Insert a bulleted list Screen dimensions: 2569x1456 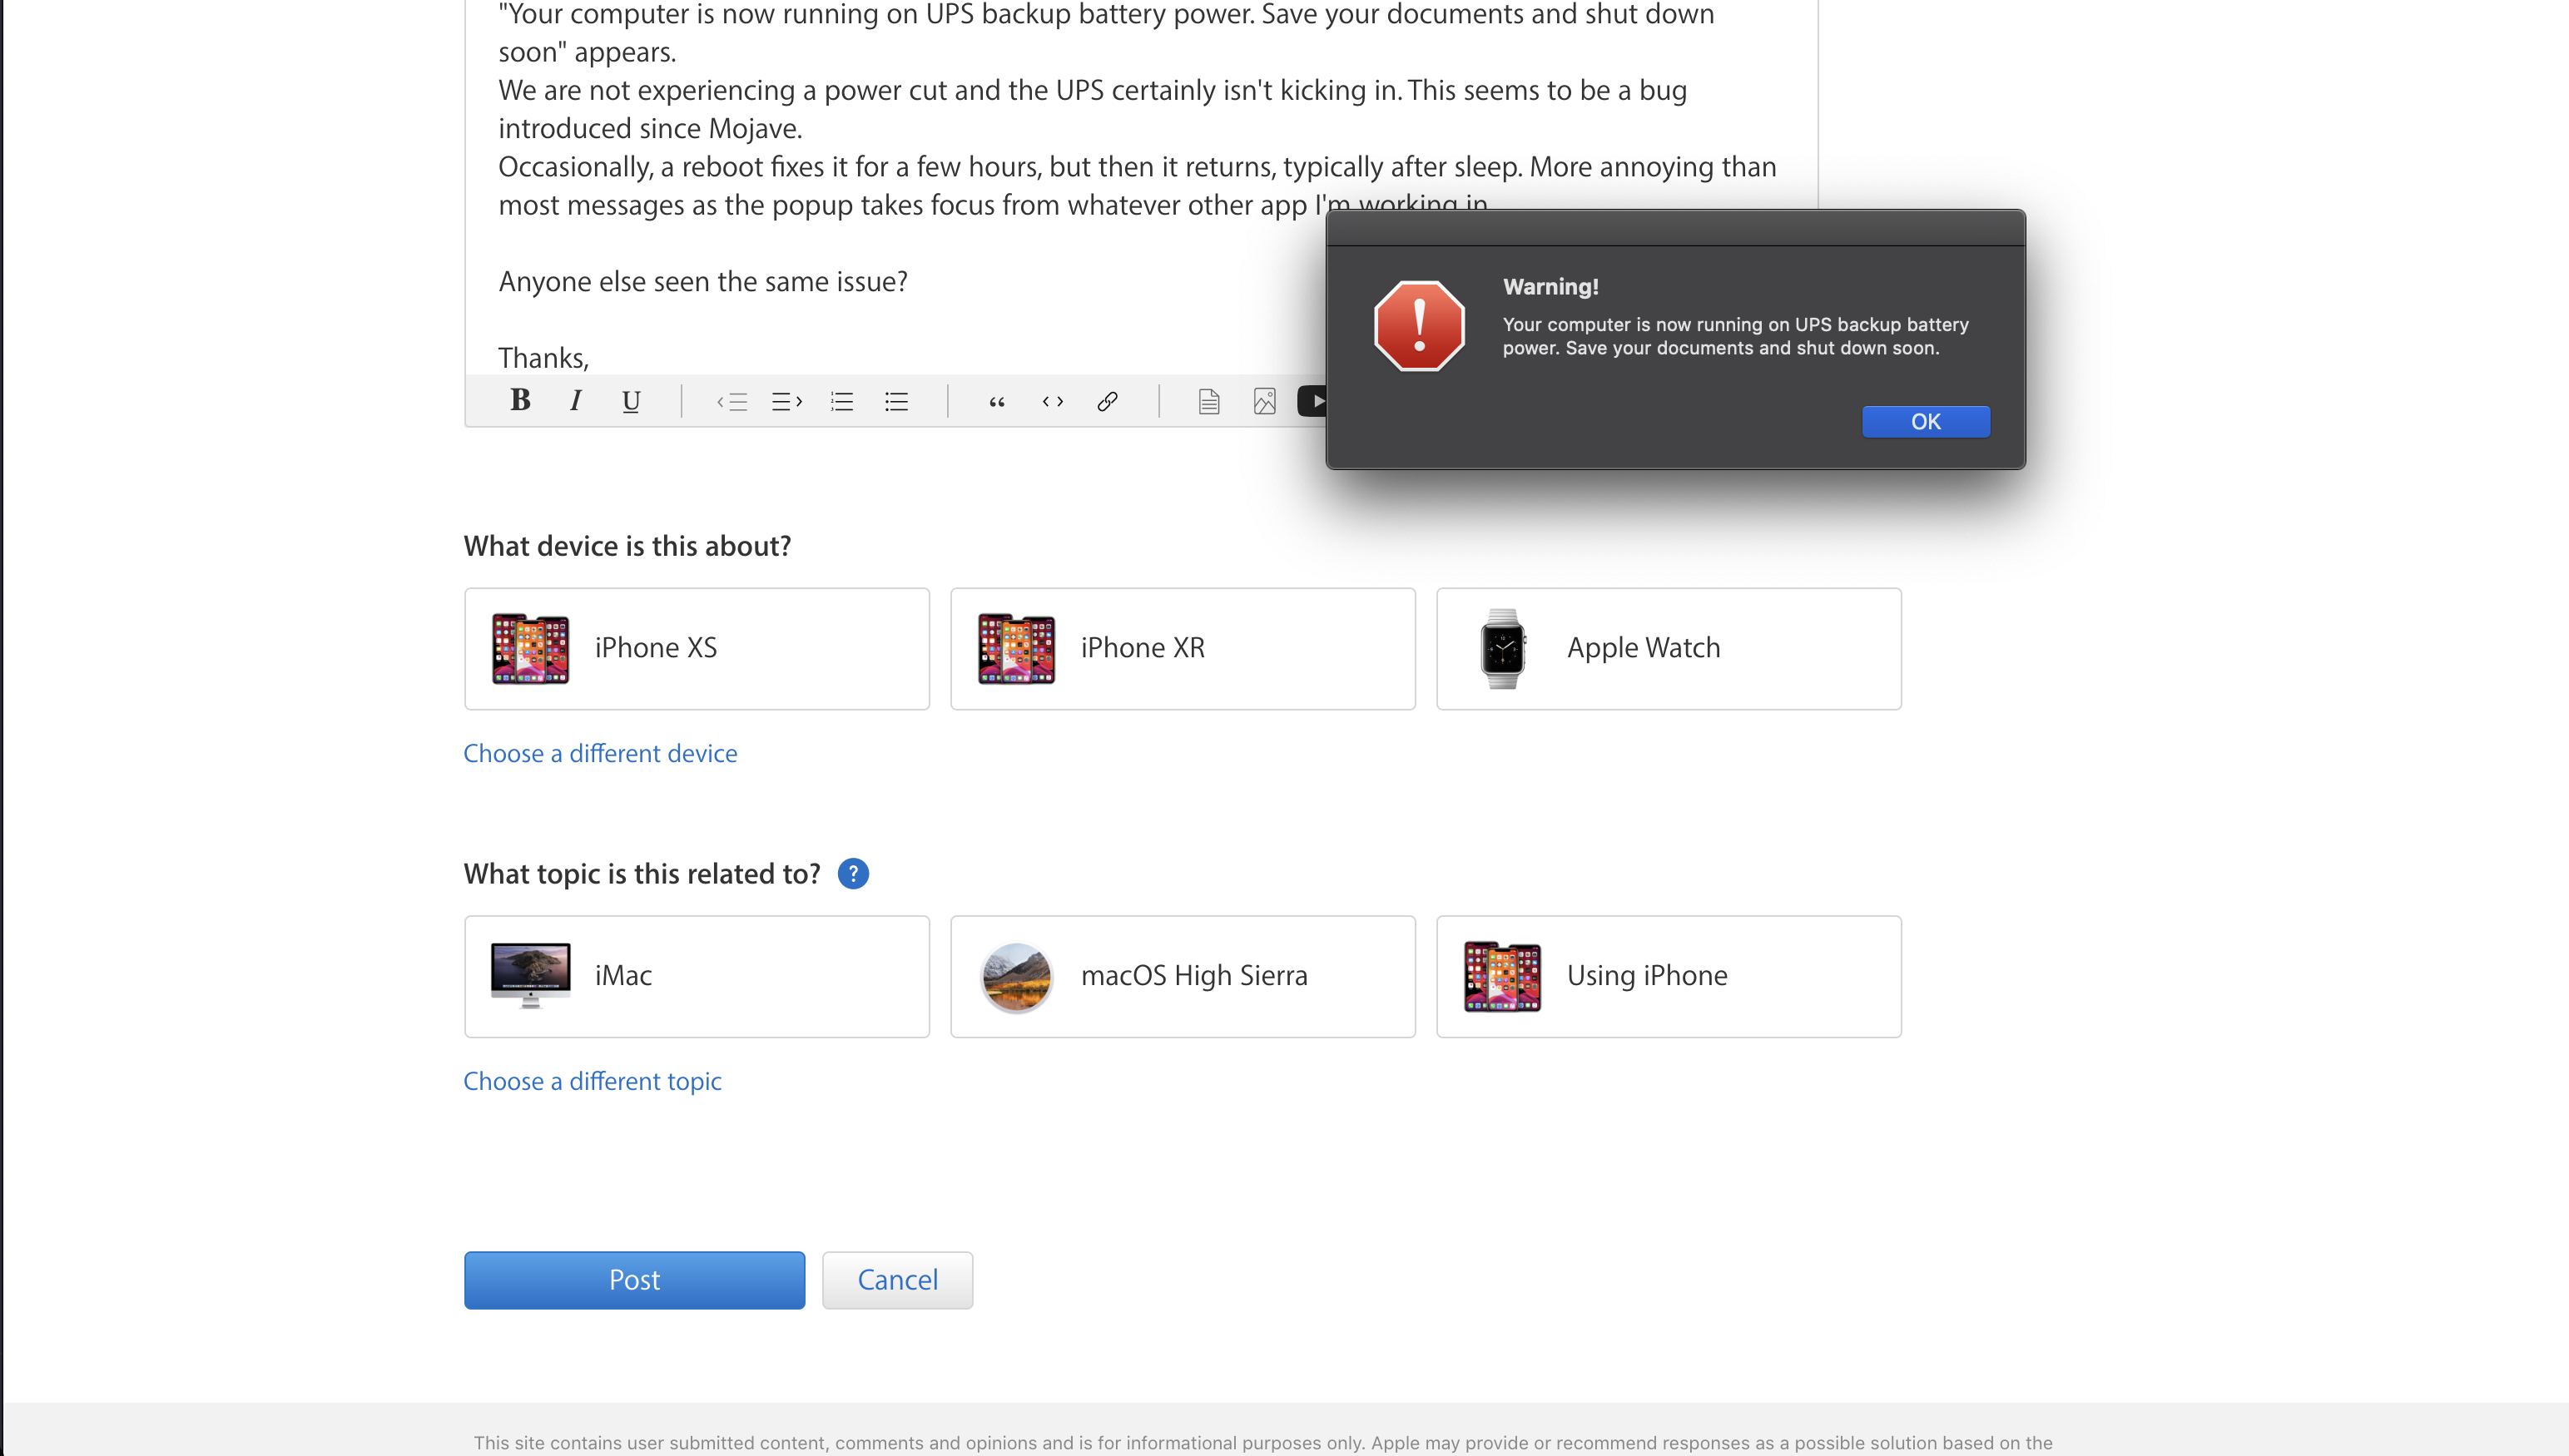tap(897, 402)
